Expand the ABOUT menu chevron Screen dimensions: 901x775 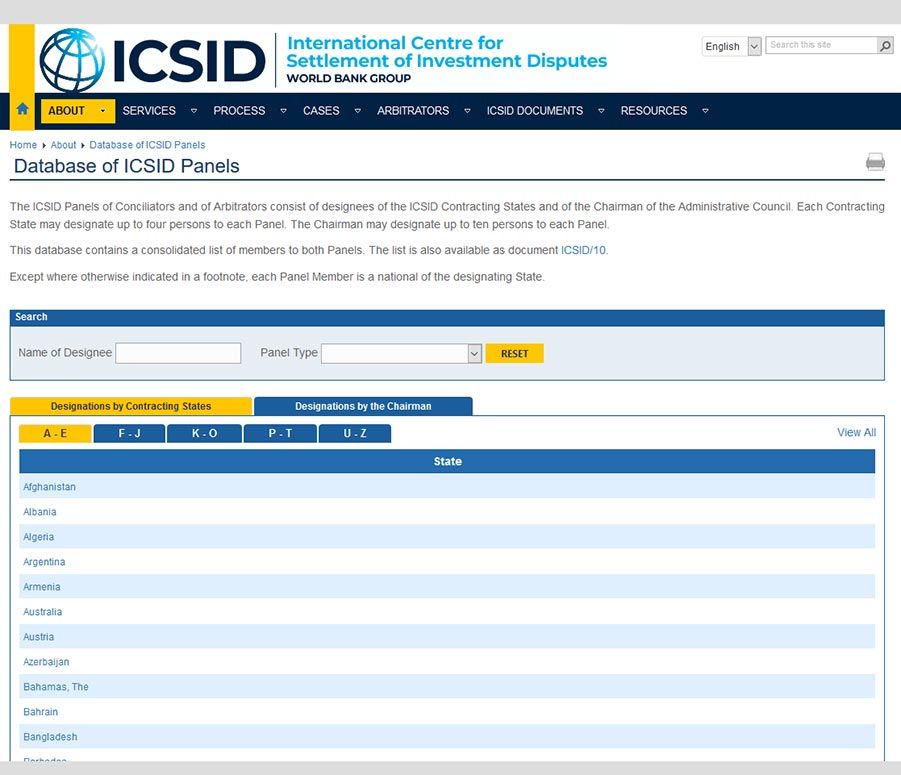[x=104, y=111]
